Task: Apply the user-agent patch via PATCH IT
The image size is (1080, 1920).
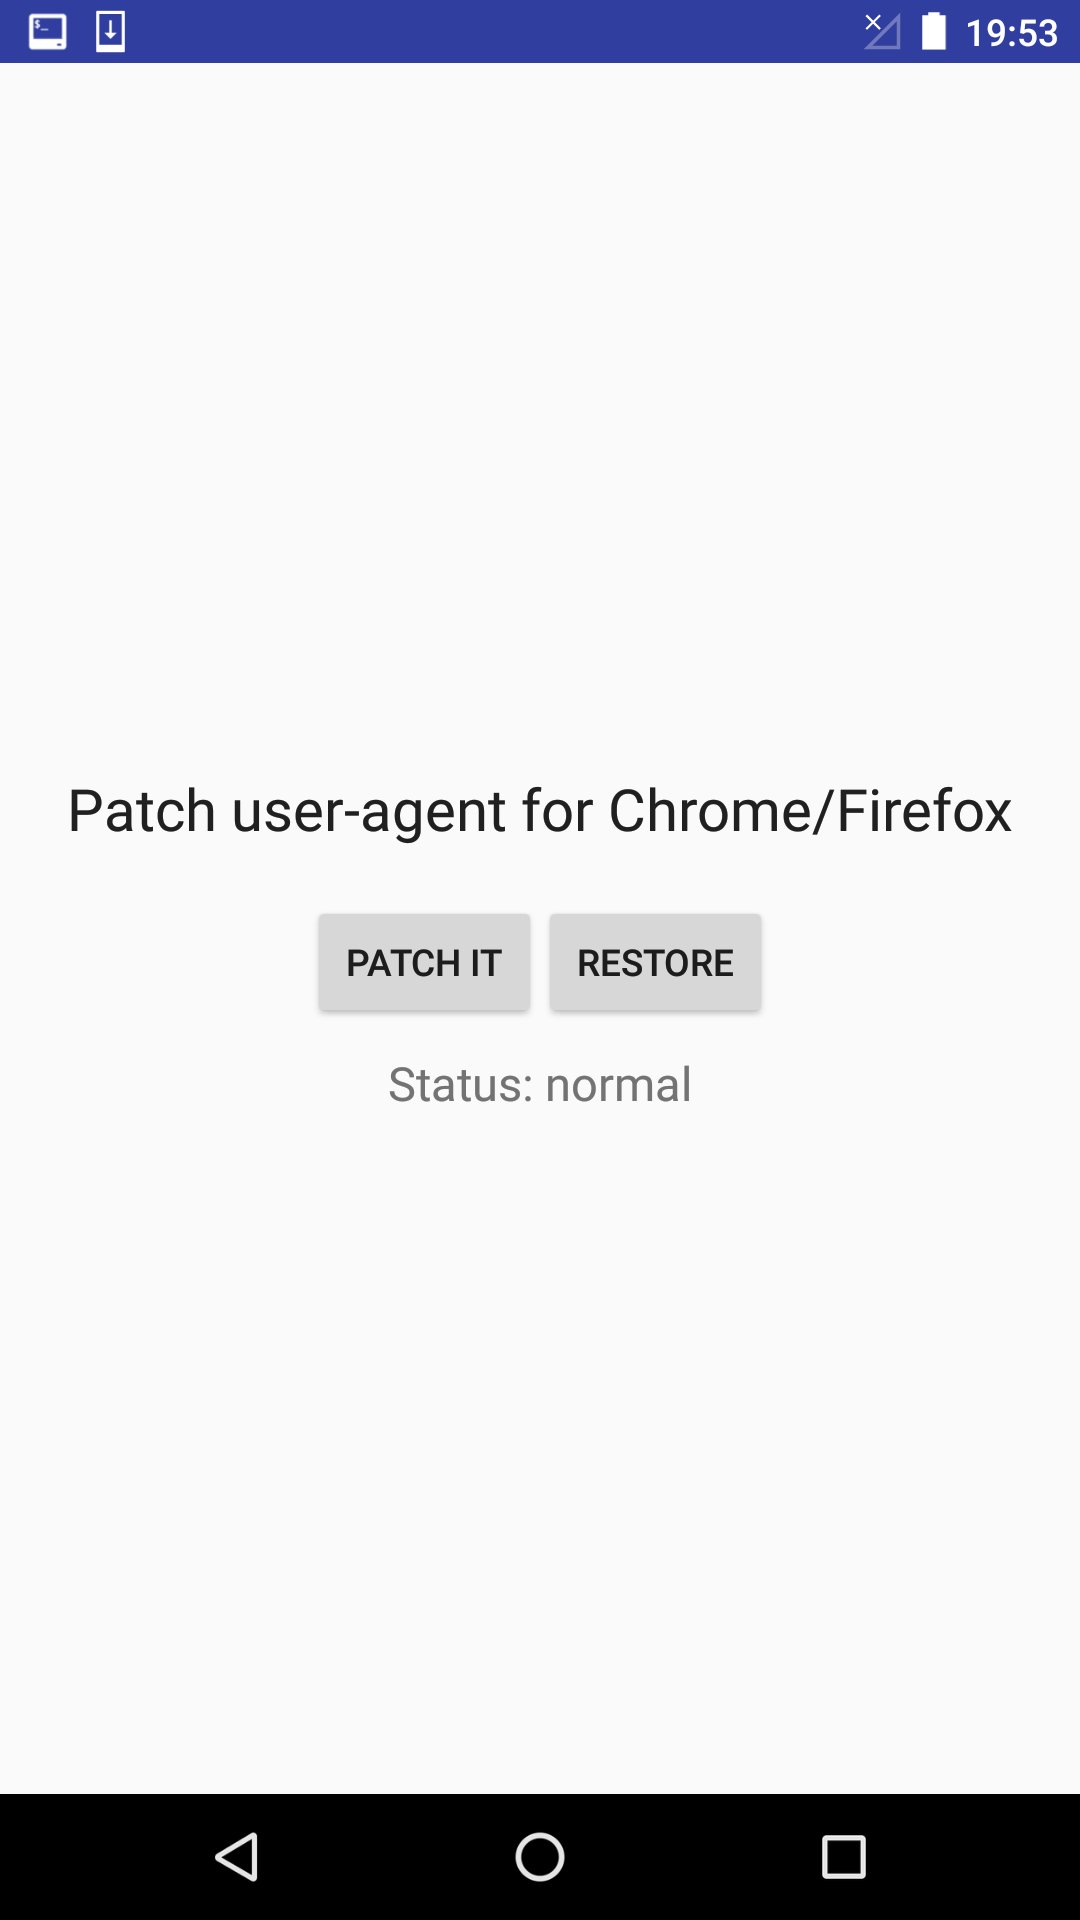Action: pyautogui.click(x=424, y=962)
